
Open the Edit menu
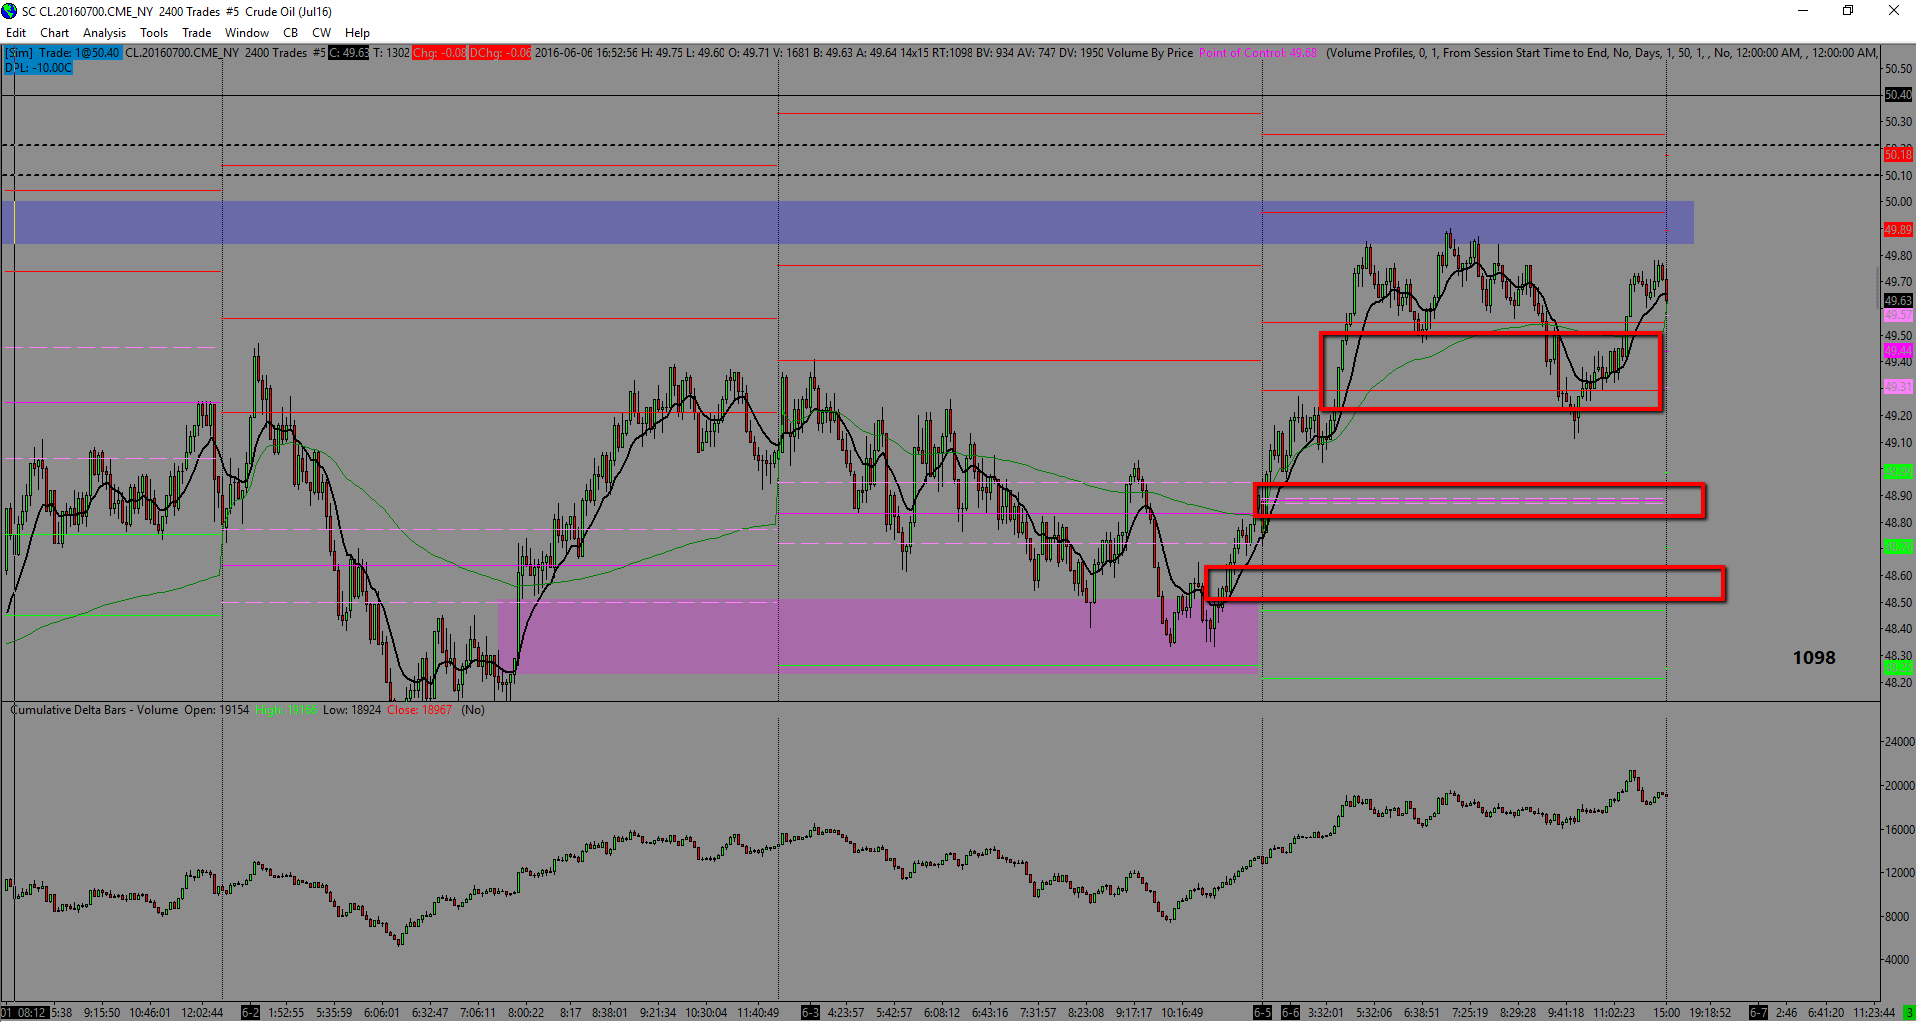tap(16, 33)
